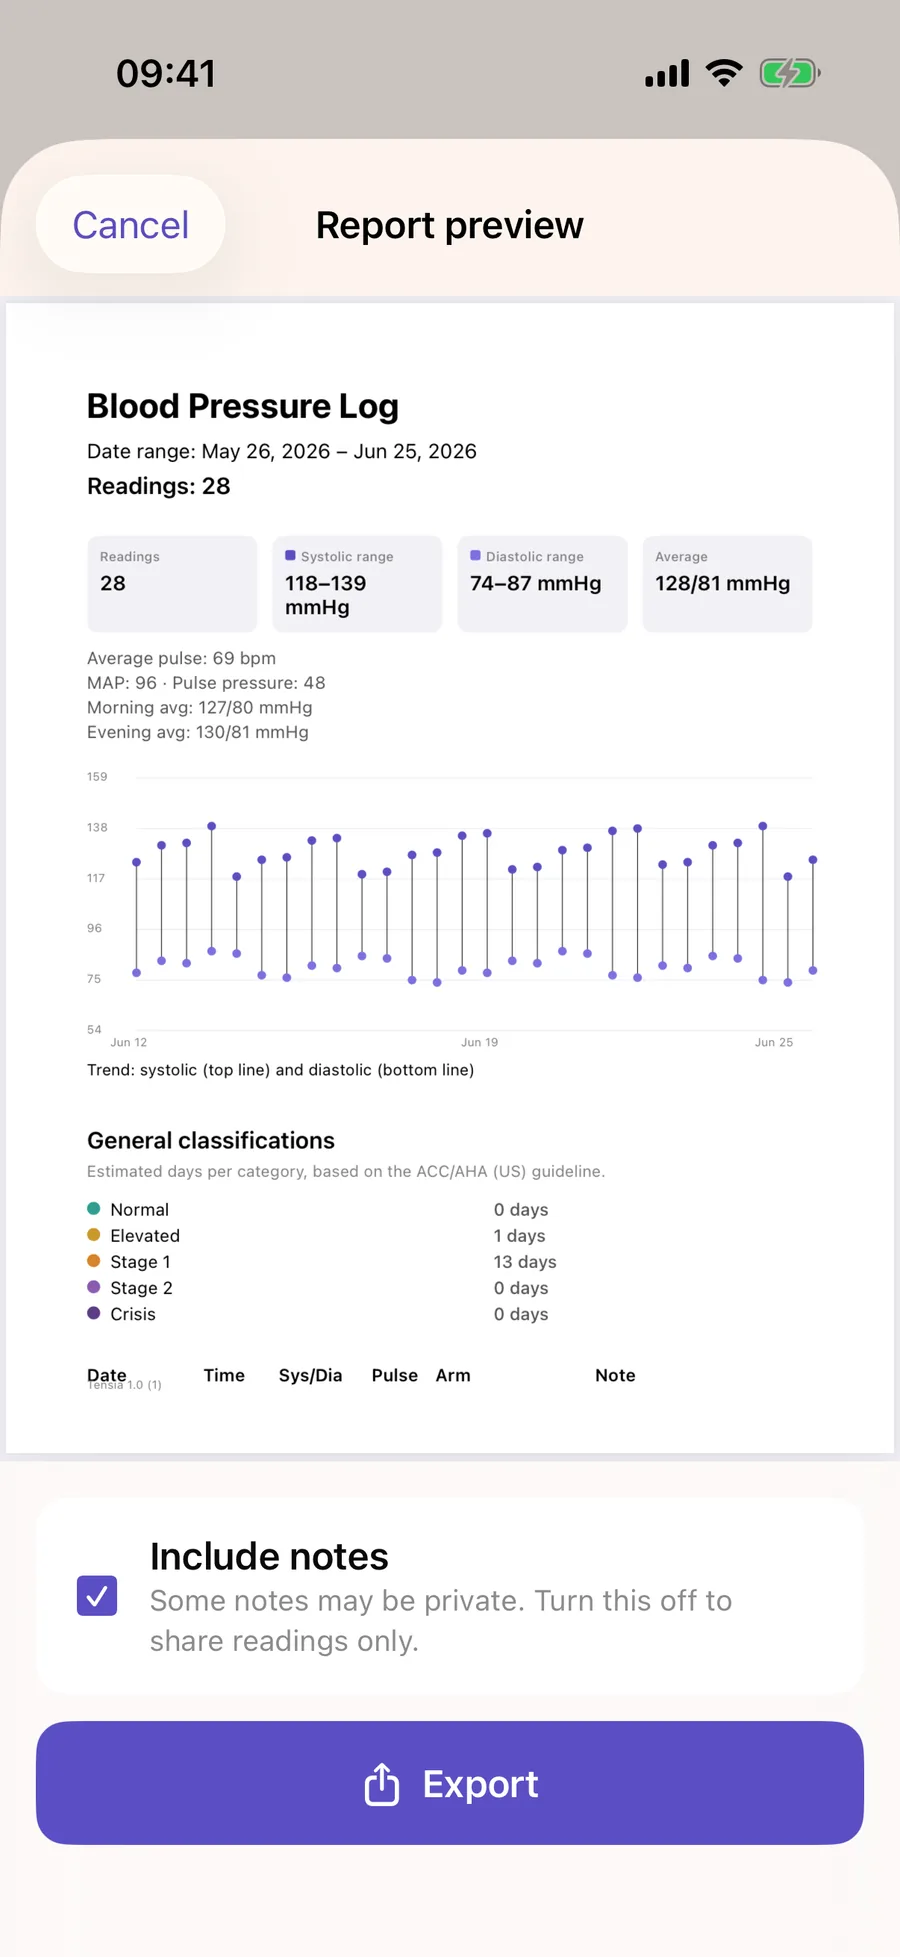The image size is (900, 1957).
Task: Tap the battery charging status icon
Action: point(790,73)
